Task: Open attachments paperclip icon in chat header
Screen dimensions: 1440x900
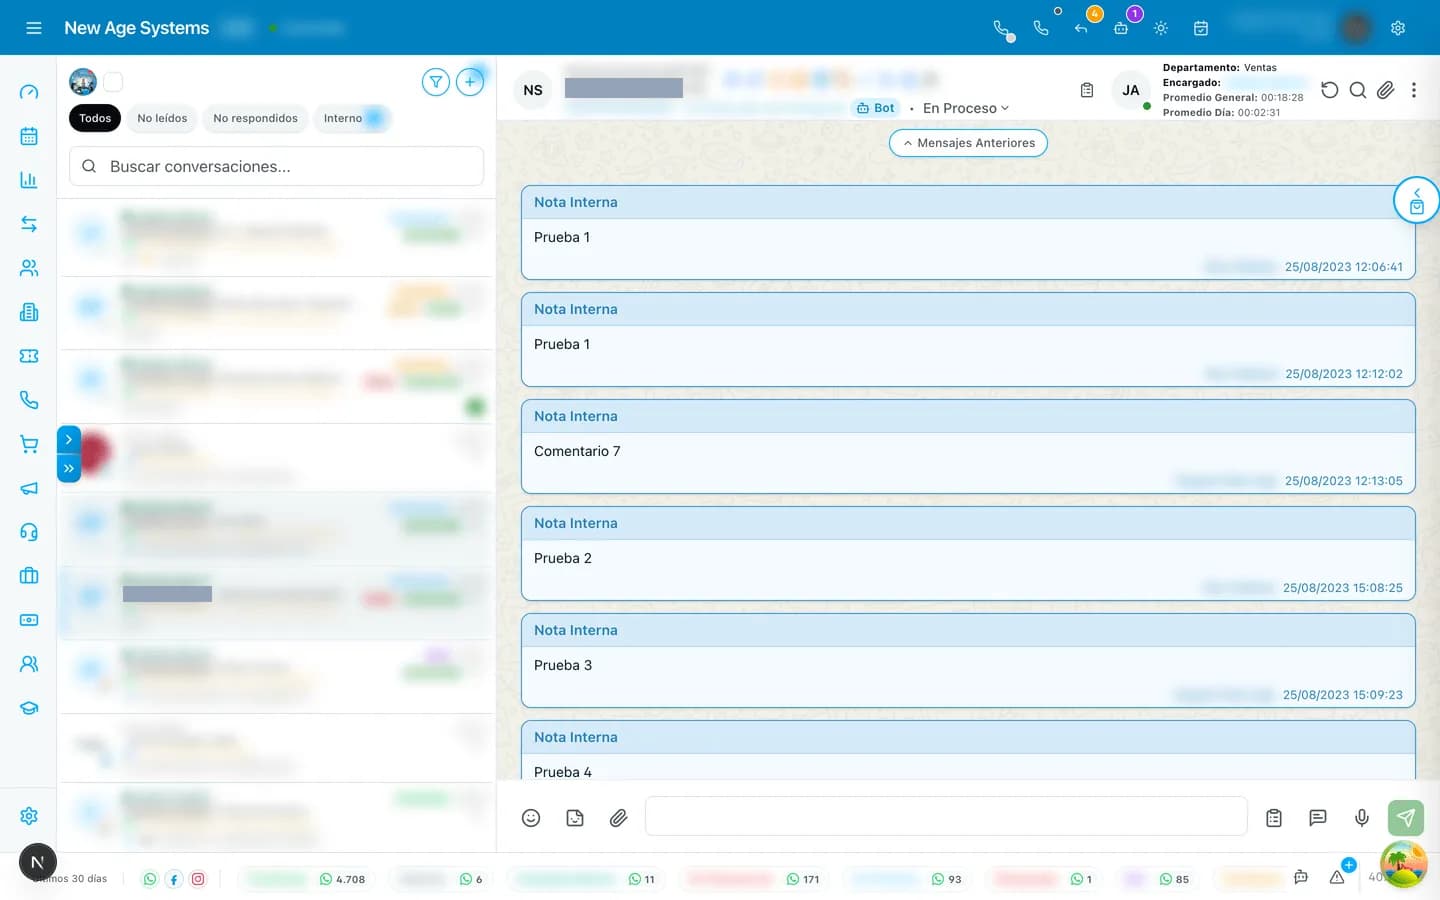Action: click(x=1385, y=90)
